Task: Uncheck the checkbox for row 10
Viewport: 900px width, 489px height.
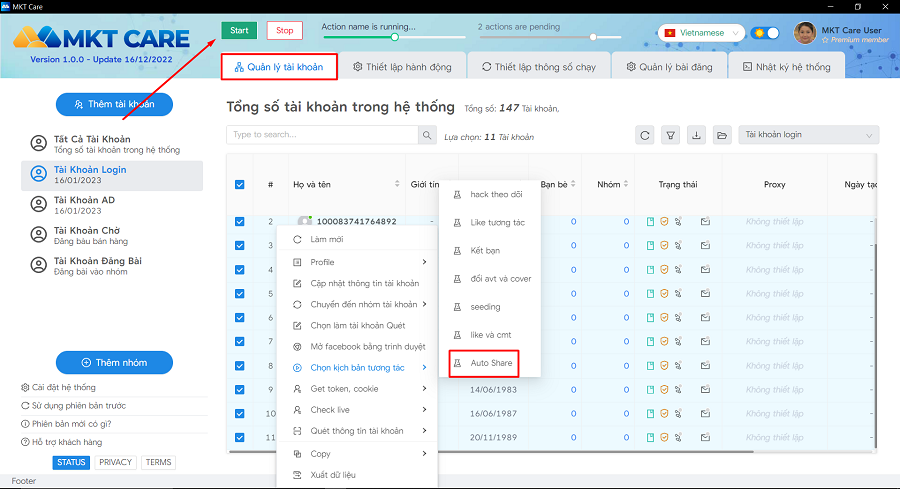Action: pos(240,413)
